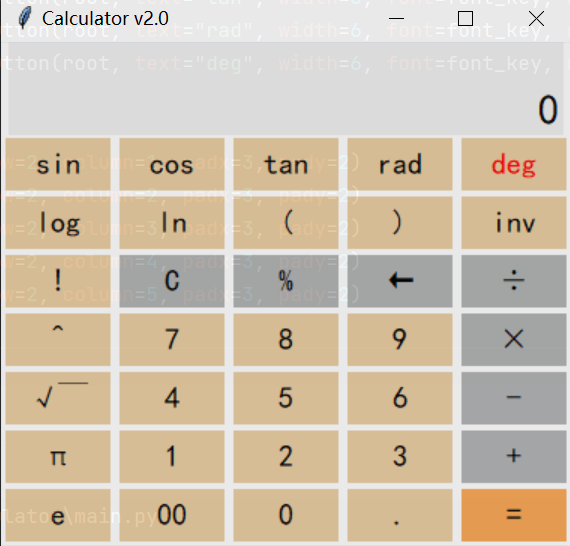Click the double zero 00 key
Viewport: 570px width, 546px height.
click(172, 515)
